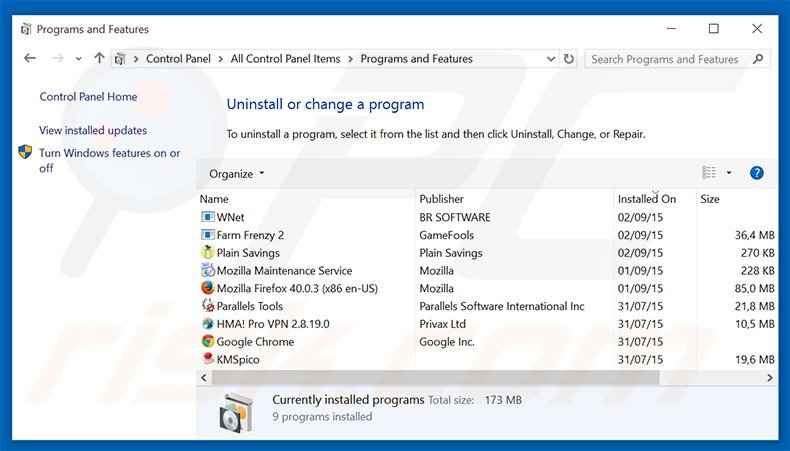Viewport: 790px width, 451px height.
Task: Click the address bar Control Panel icon
Action: pyautogui.click(x=119, y=59)
